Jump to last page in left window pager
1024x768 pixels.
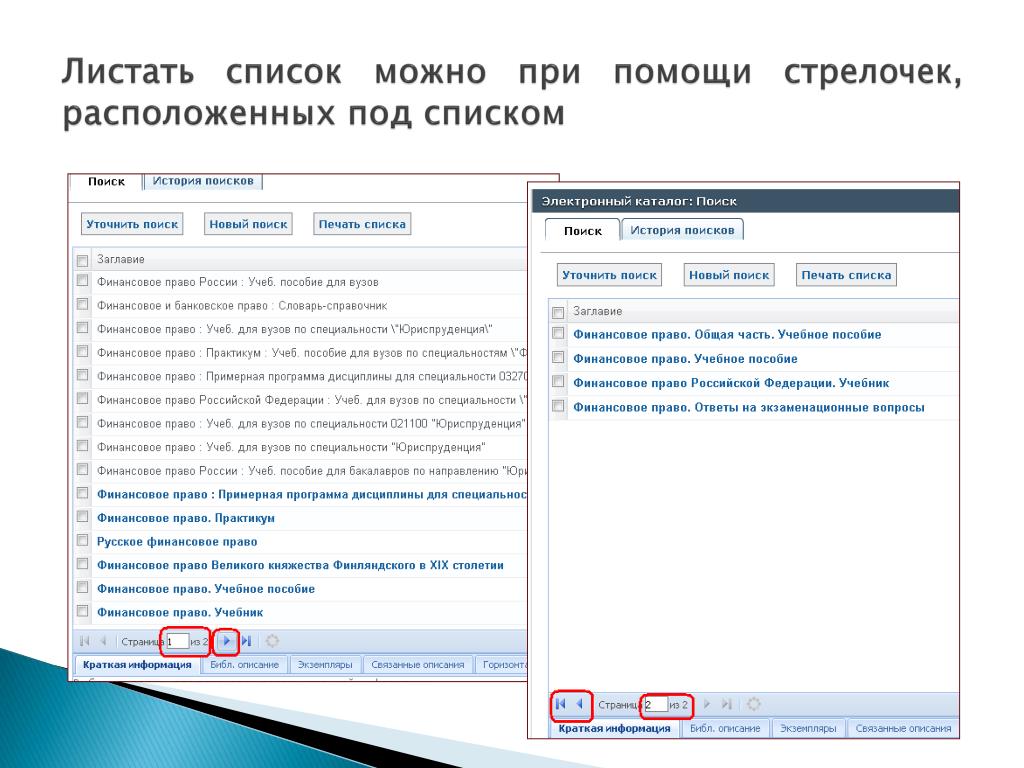(246, 641)
